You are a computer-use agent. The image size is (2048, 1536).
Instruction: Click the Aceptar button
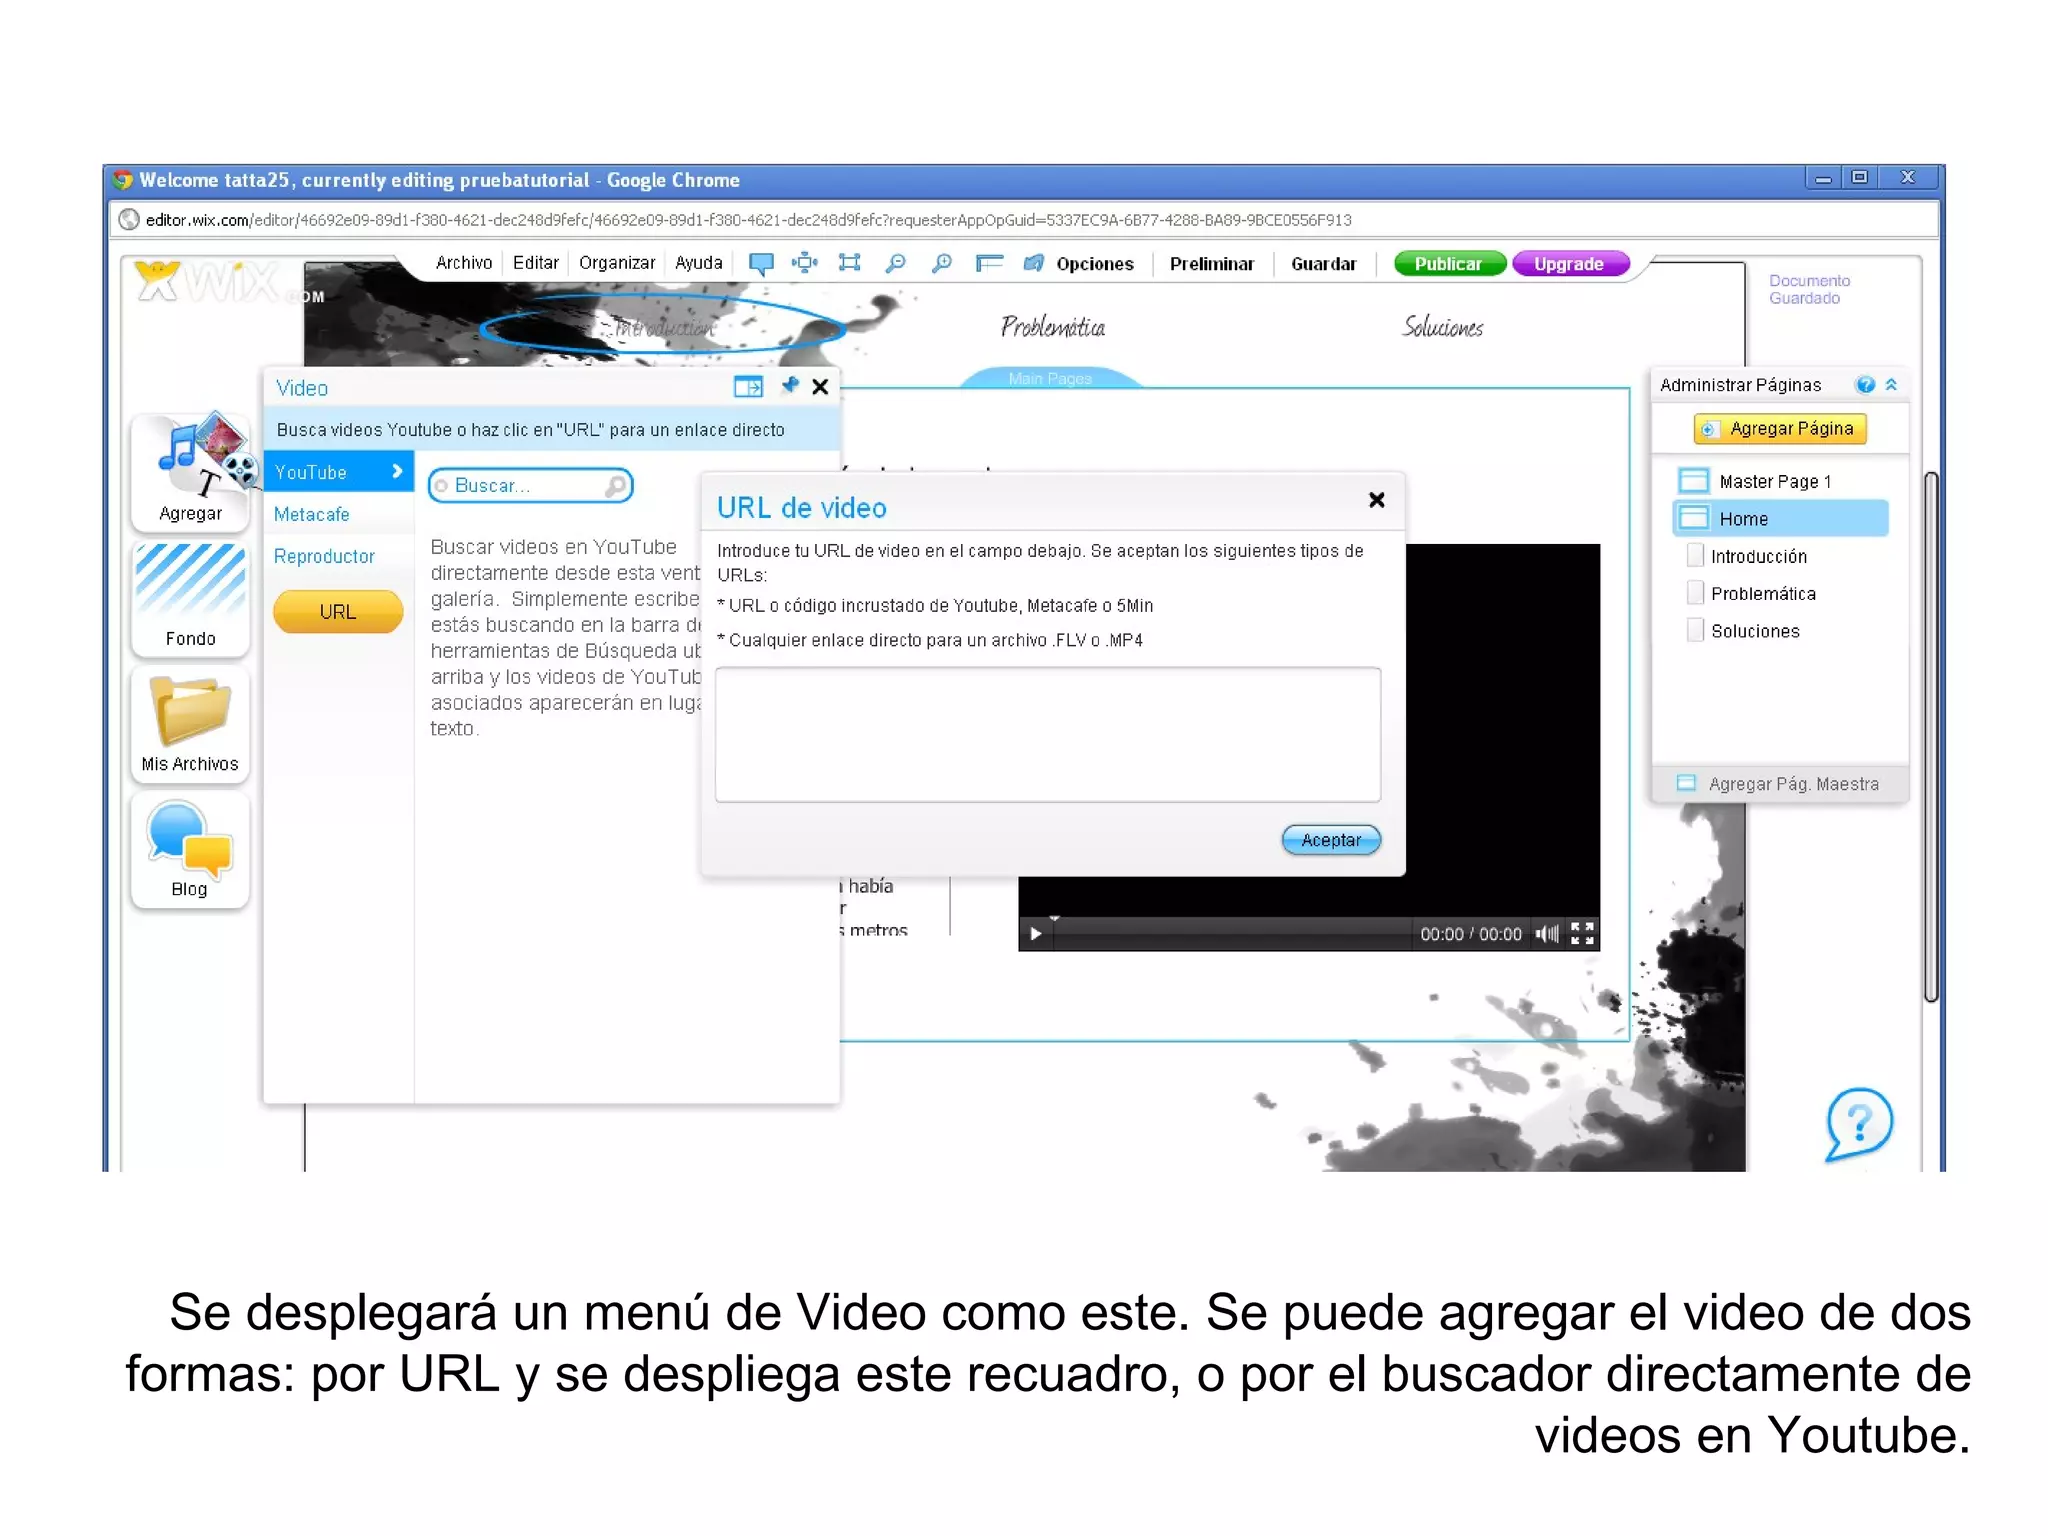click(1331, 840)
